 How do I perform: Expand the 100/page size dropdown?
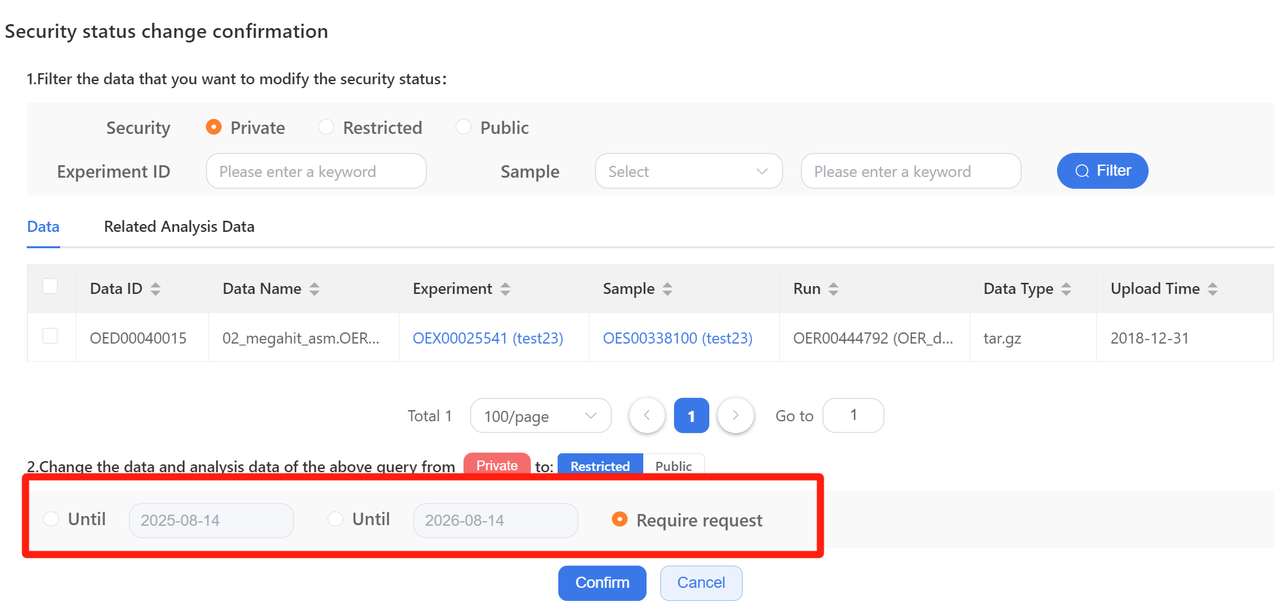pyautogui.click(x=540, y=416)
